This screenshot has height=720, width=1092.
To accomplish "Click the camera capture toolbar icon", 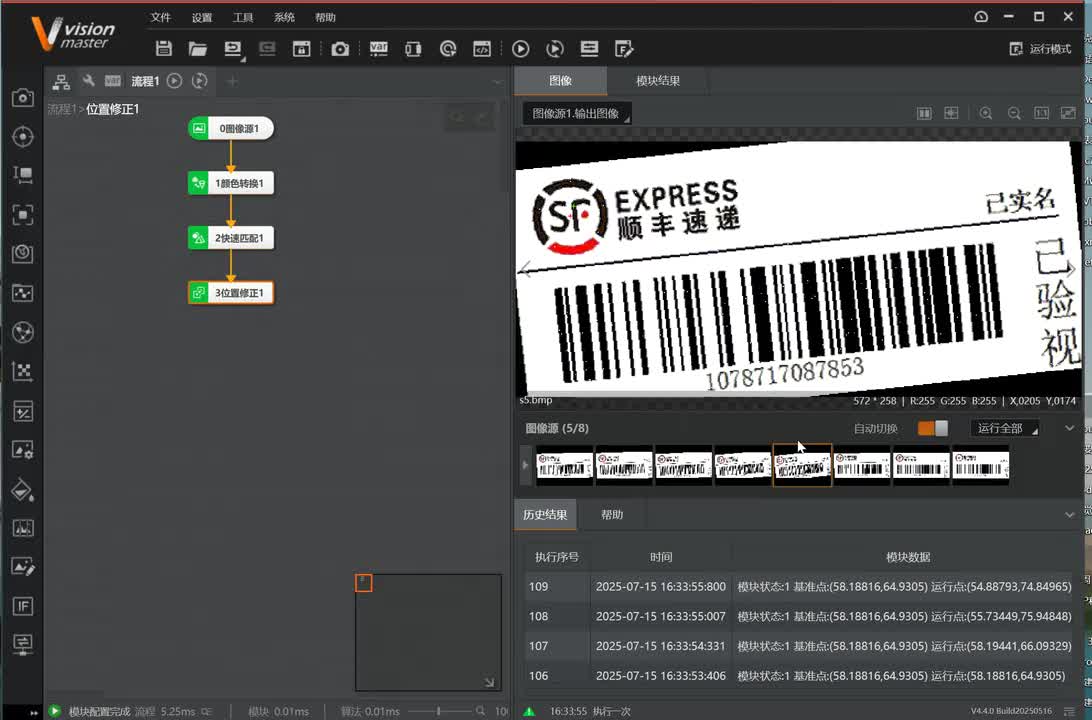I will pyautogui.click(x=340, y=49).
